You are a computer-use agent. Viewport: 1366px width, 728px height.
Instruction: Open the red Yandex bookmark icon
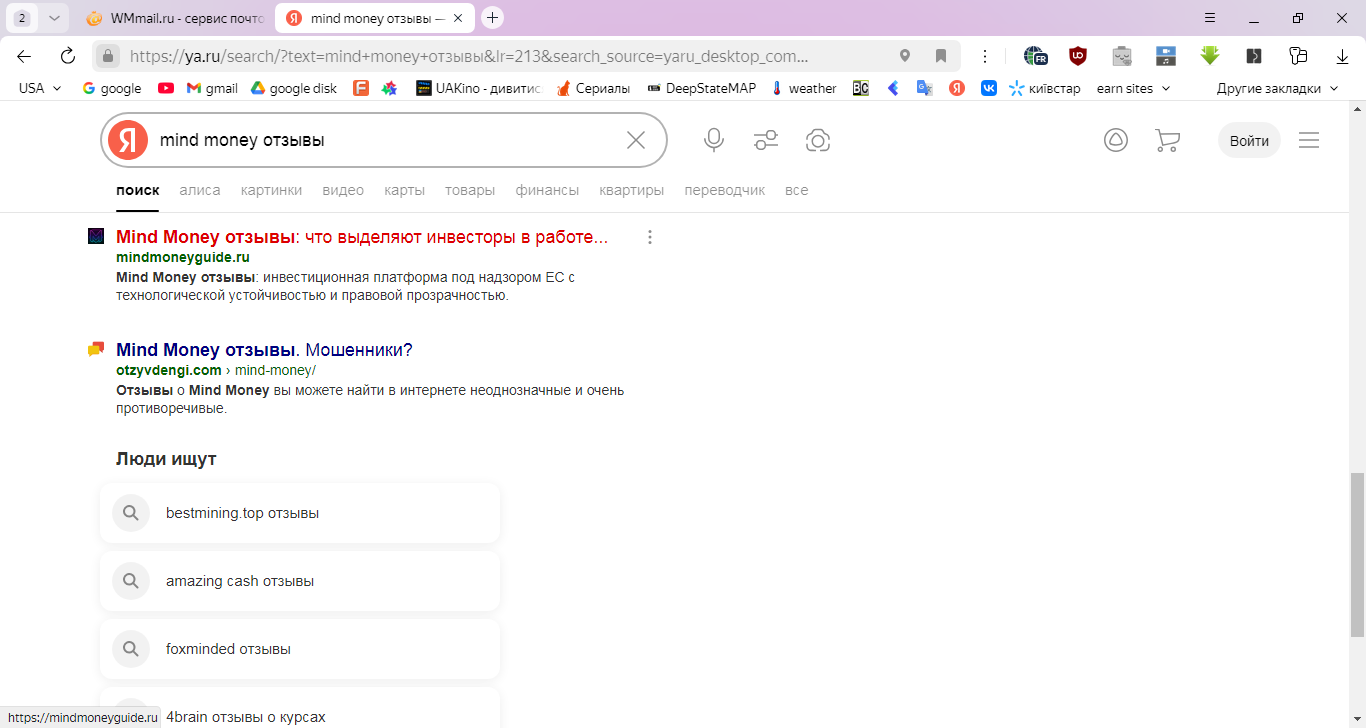tap(957, 88)
